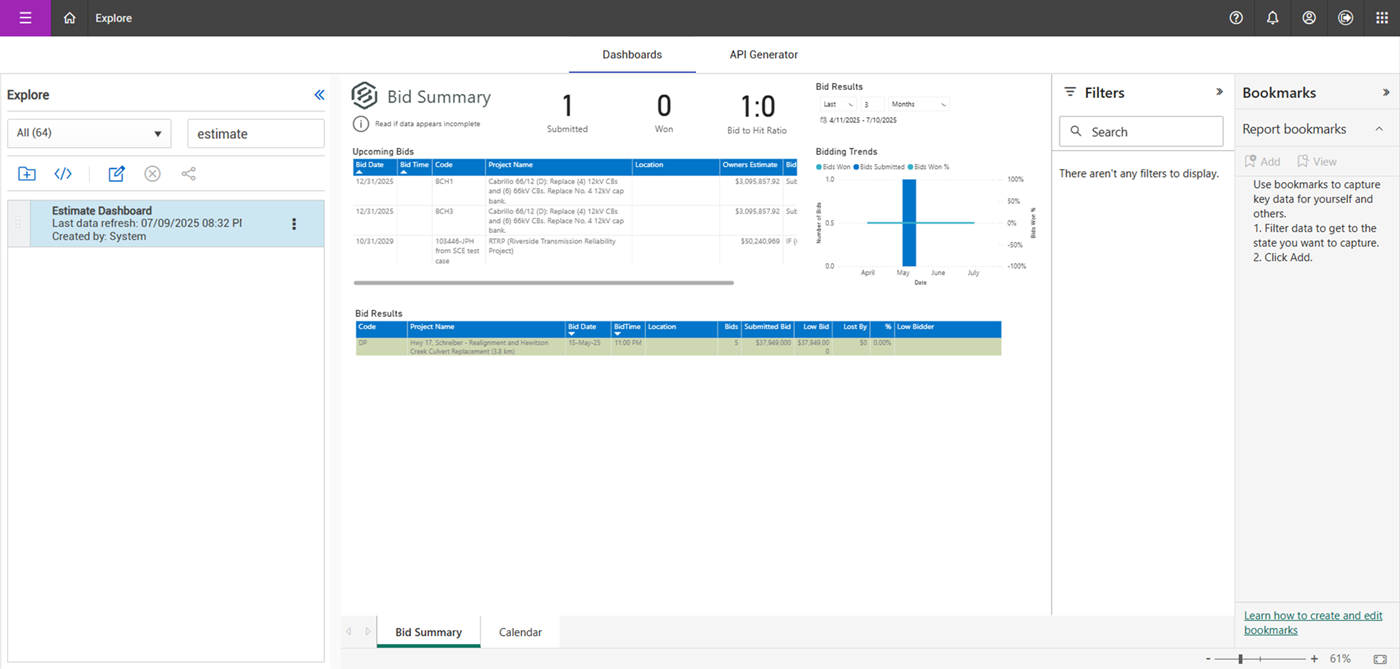Open the Months period dropdown
1400x669 pixels.
pos(918,104)
